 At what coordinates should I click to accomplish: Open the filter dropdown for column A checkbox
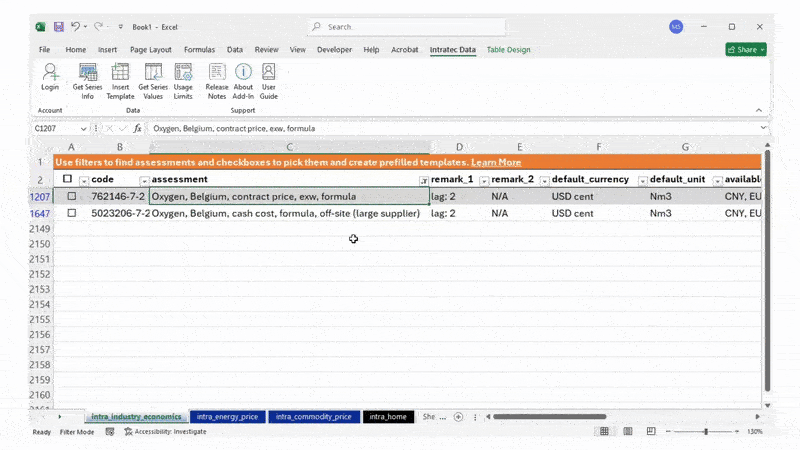84,181
